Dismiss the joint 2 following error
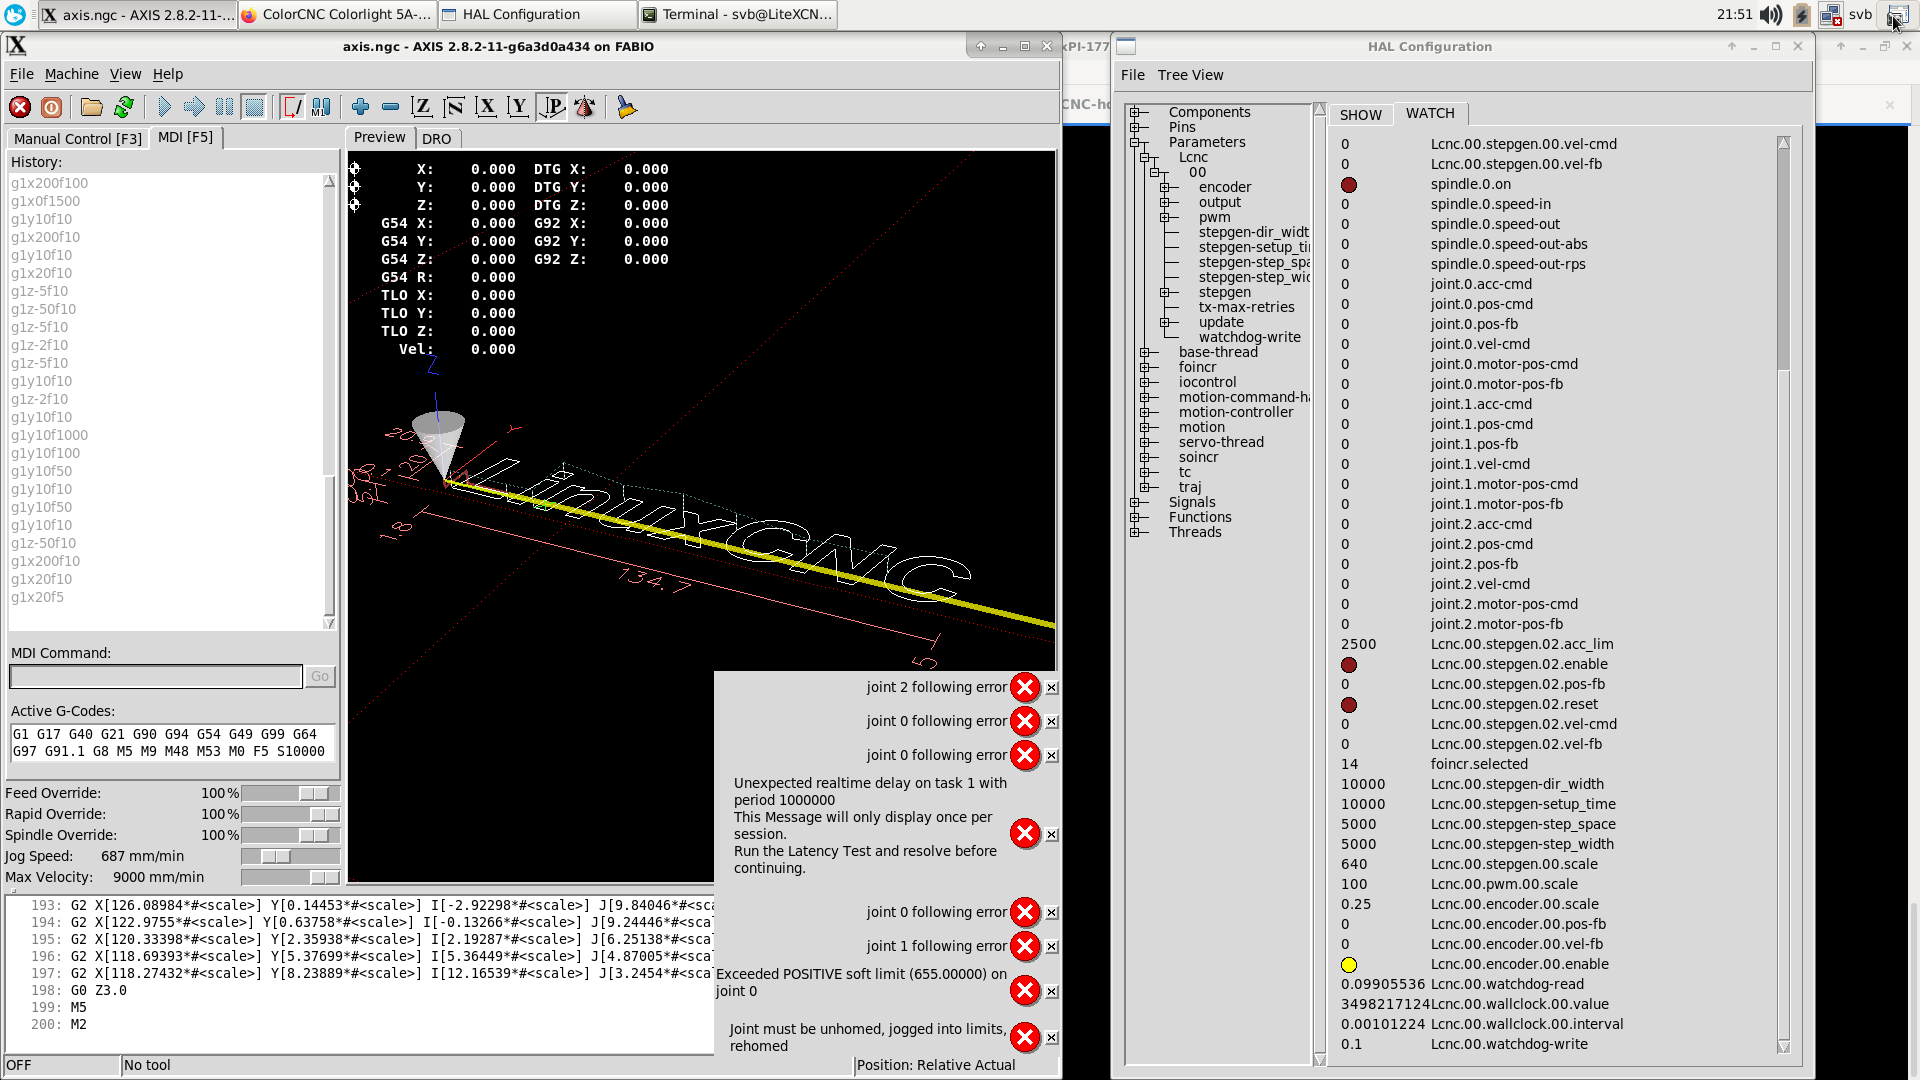 tap(1025, 687)
